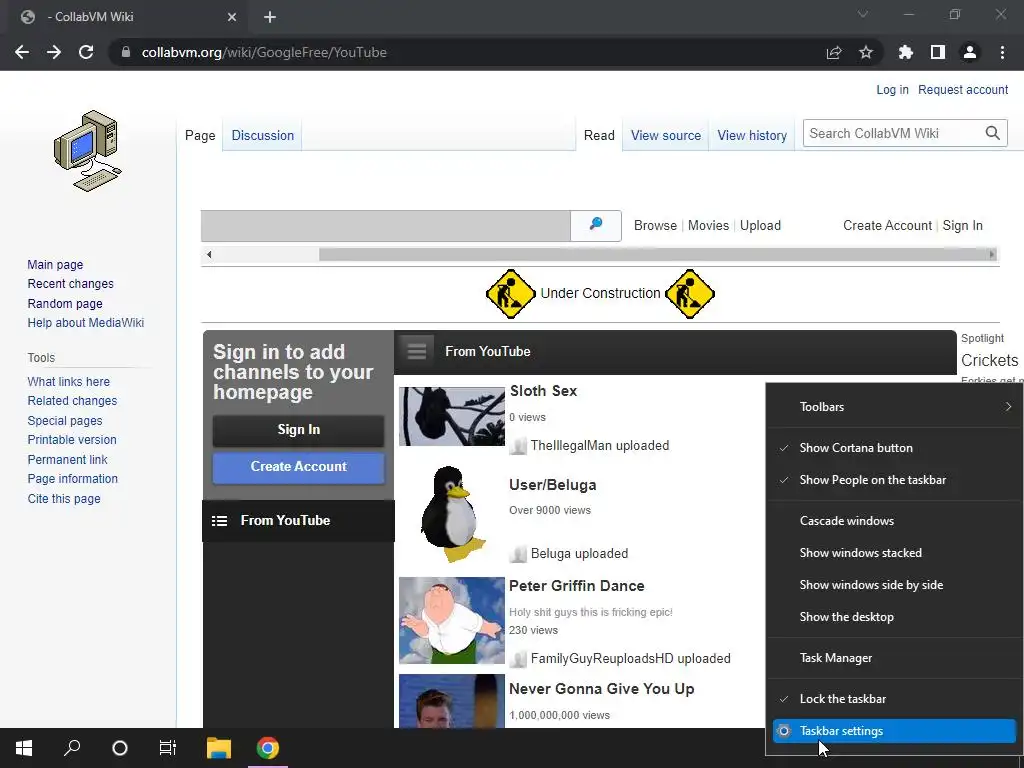Click the address bar URL
Screen dimensions: 1024x768
point(264,52)
